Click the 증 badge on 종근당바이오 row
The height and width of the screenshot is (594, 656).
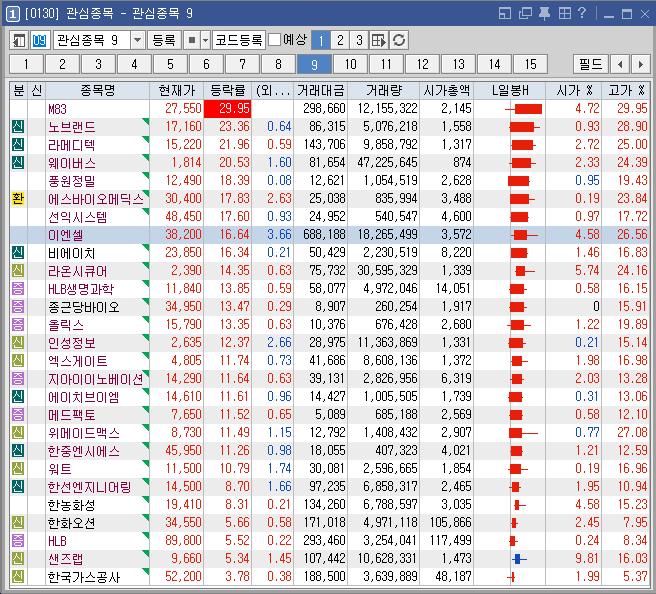point(18,306)
